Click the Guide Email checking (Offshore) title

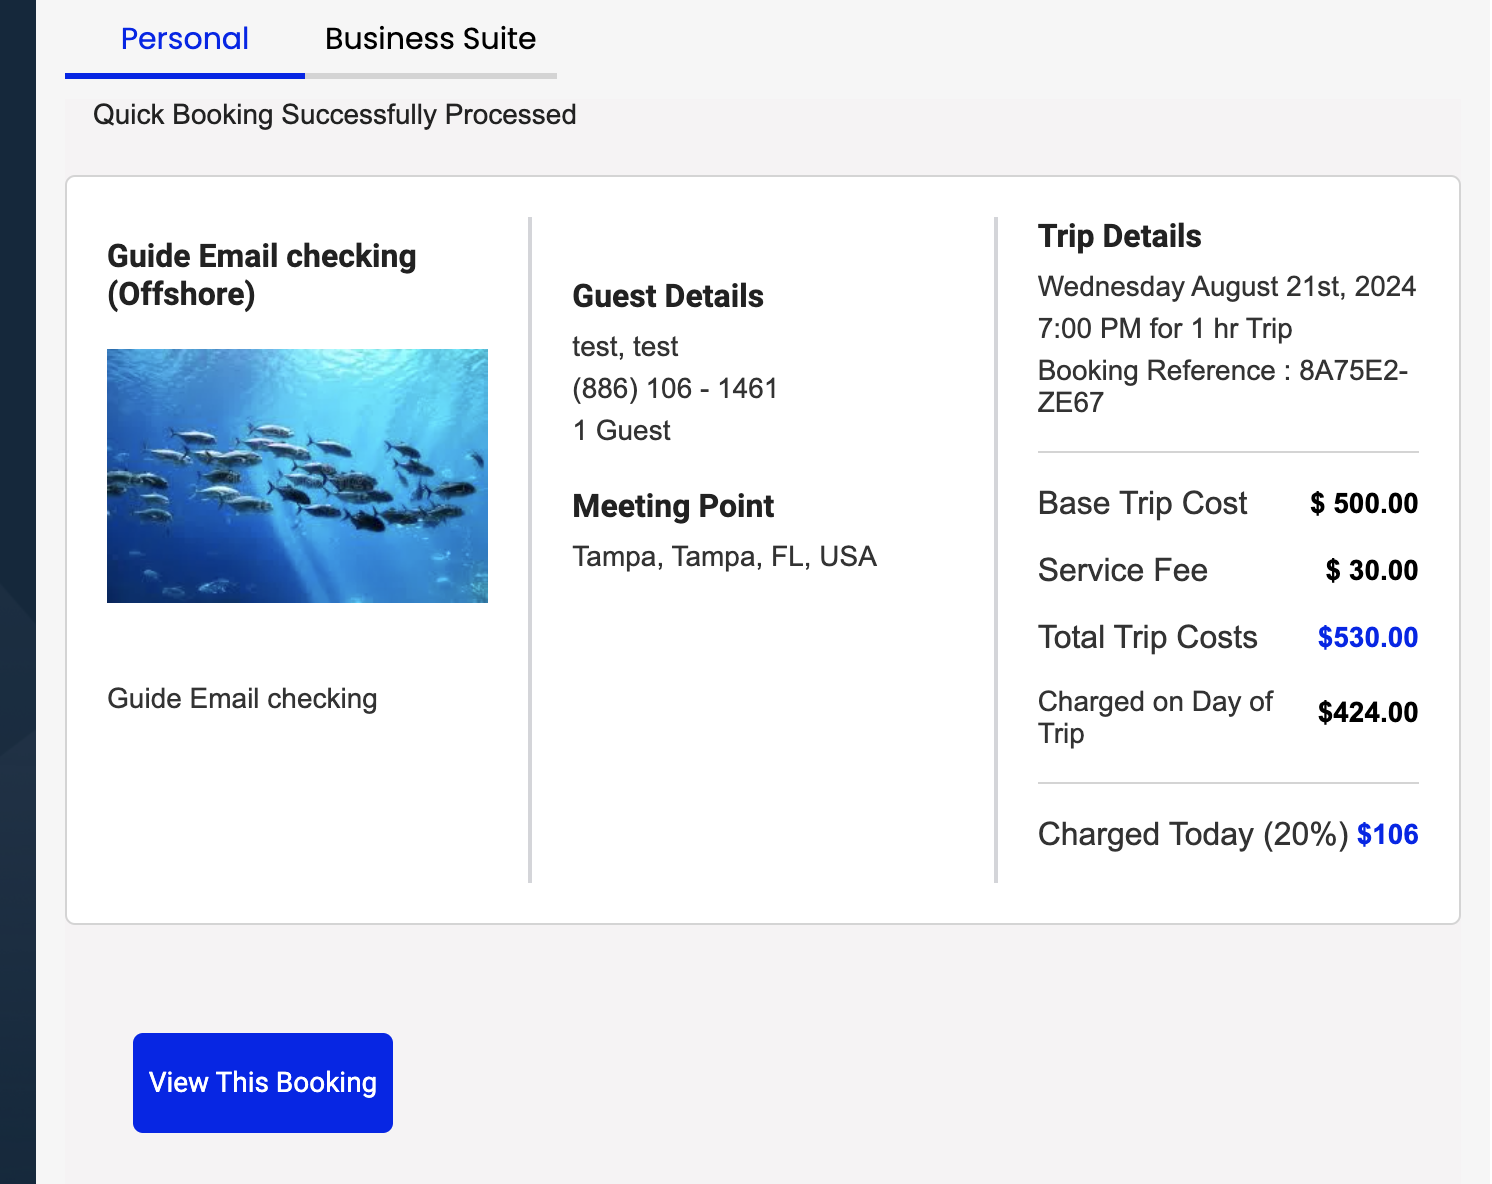pos(261,275)
